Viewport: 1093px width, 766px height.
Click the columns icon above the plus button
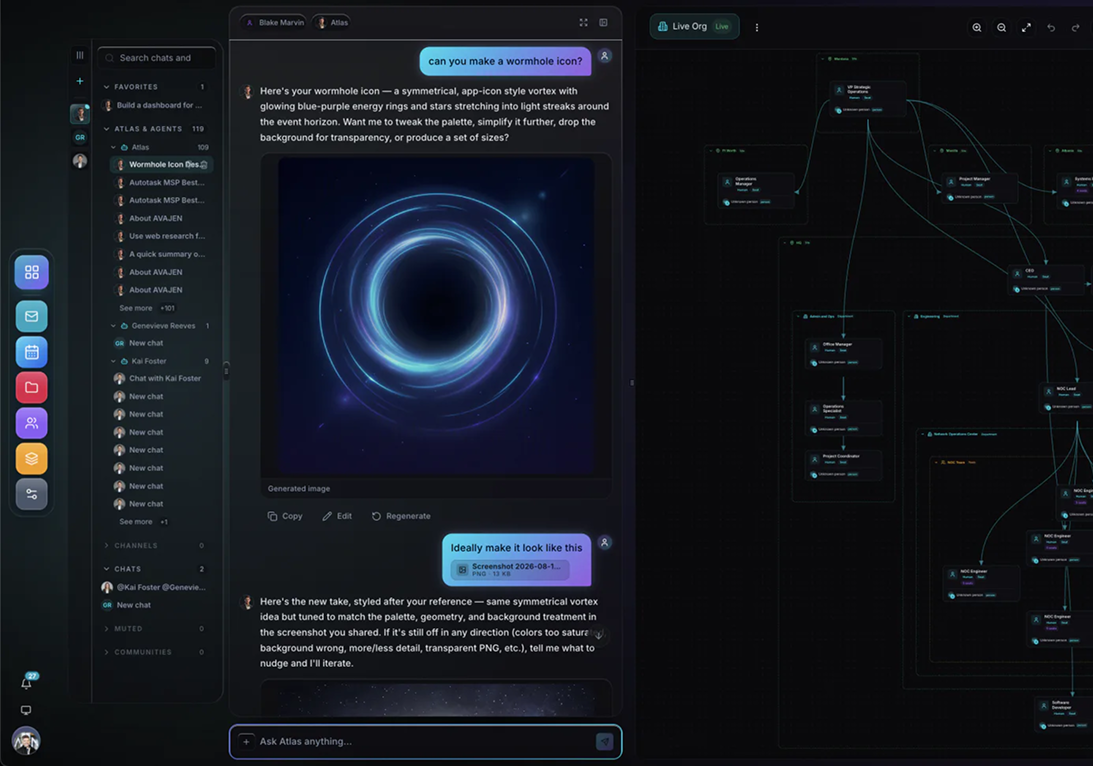79,55
